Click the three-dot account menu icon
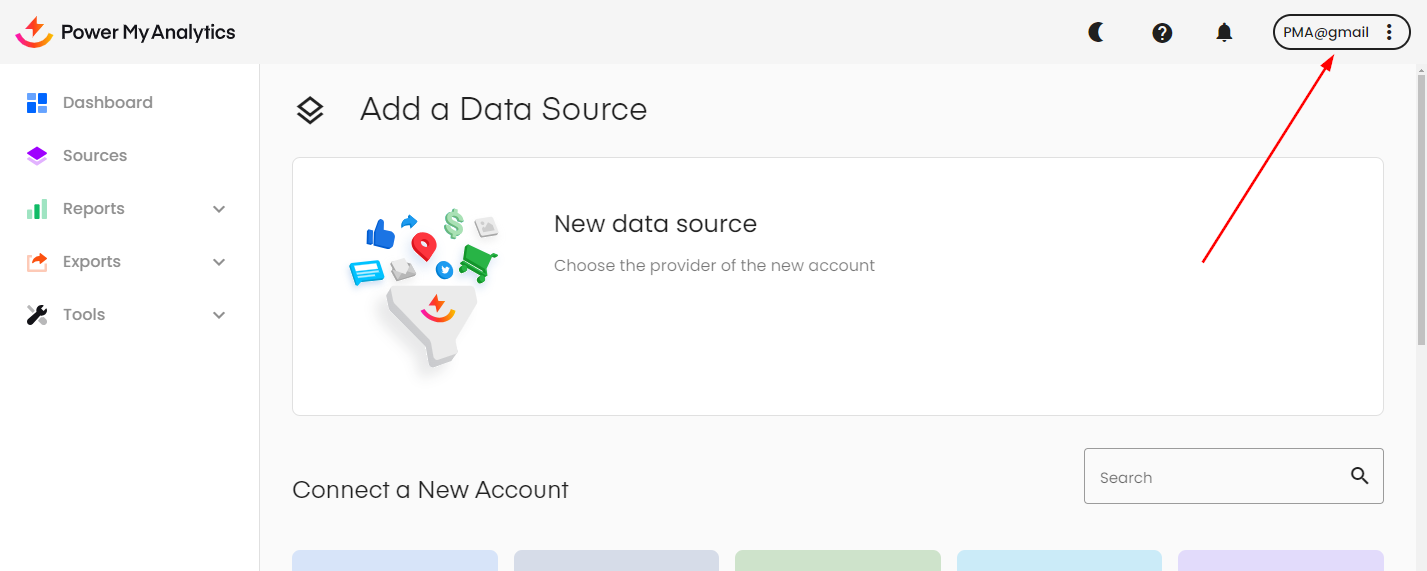This screenshot has width=1427, height=571. click(x=1389, y=32)
